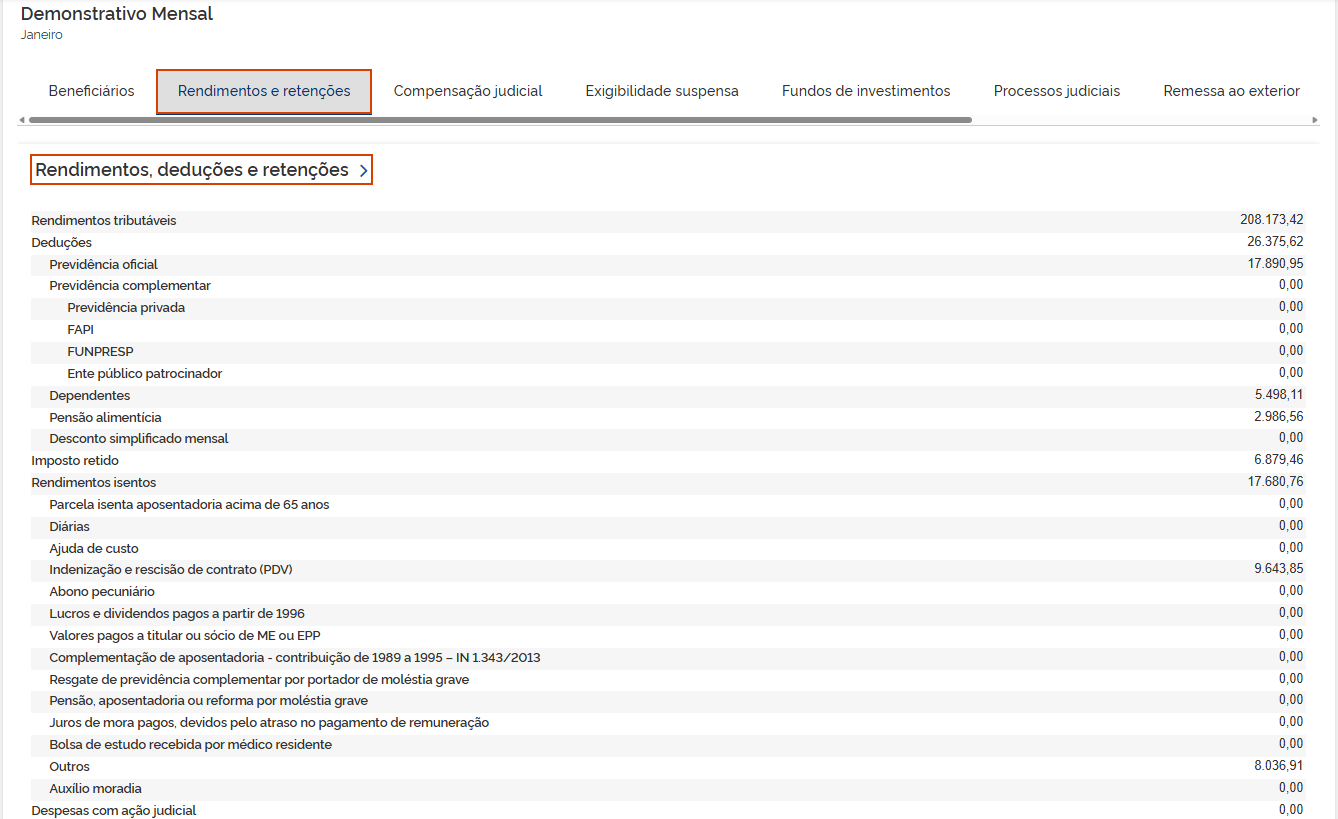This screenshot has height=819, width=1338.
Task: Select the Rendimentos tributáveis row label
Action: [x=104, y=221]
